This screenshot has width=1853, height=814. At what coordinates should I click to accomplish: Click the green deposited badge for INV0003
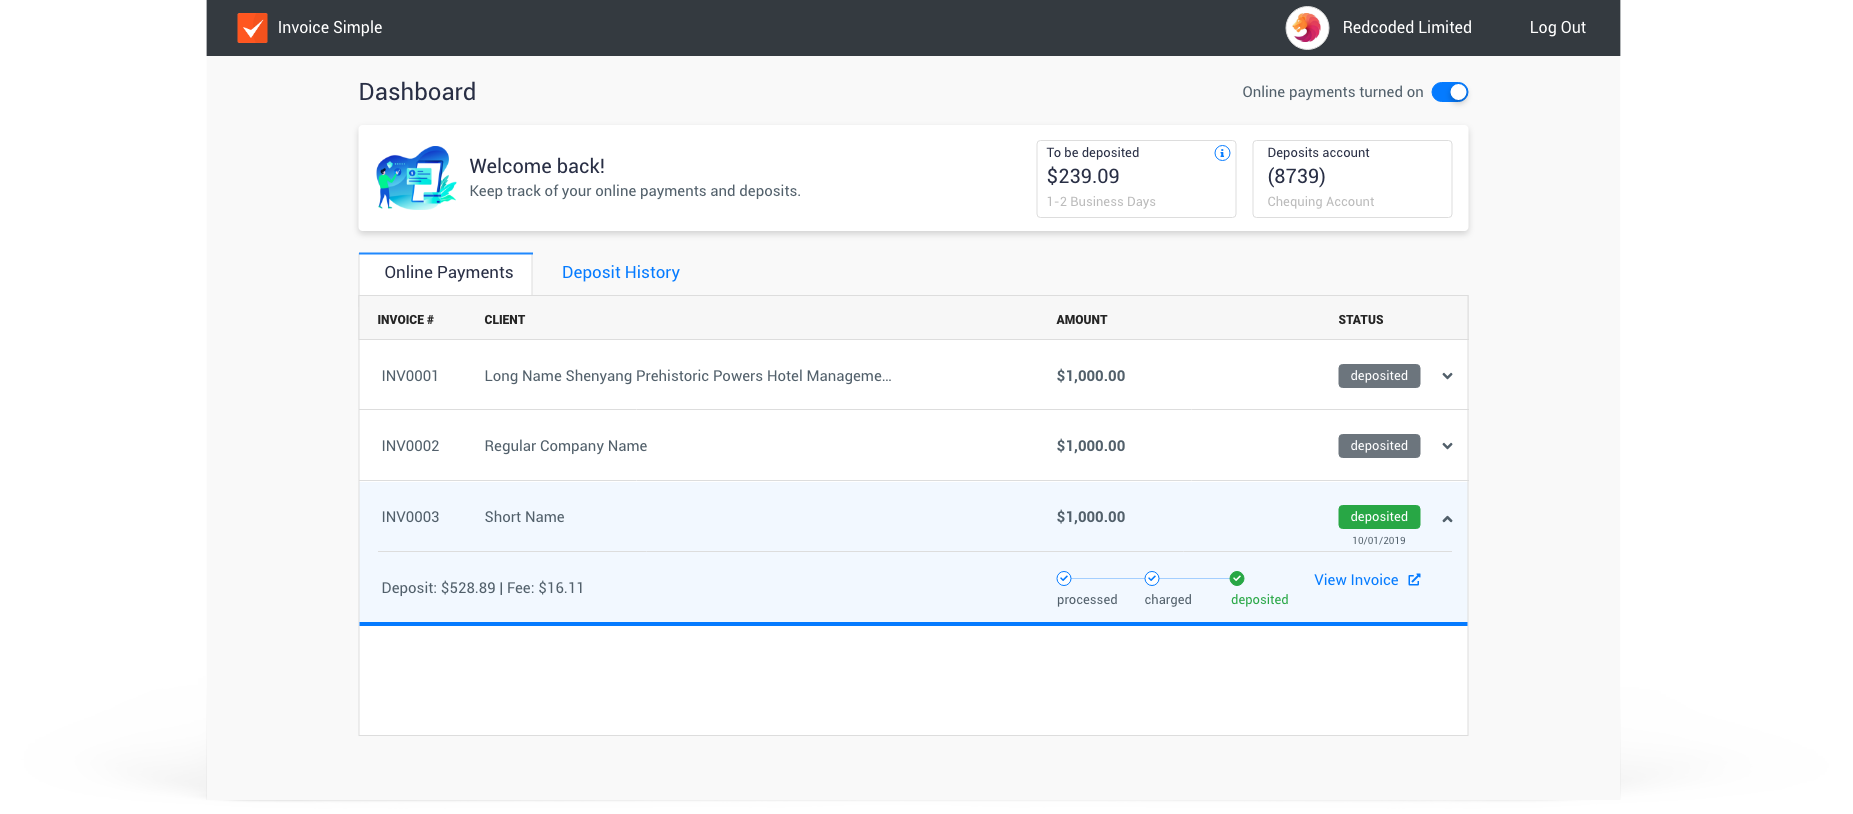(x=1379, y=517)
